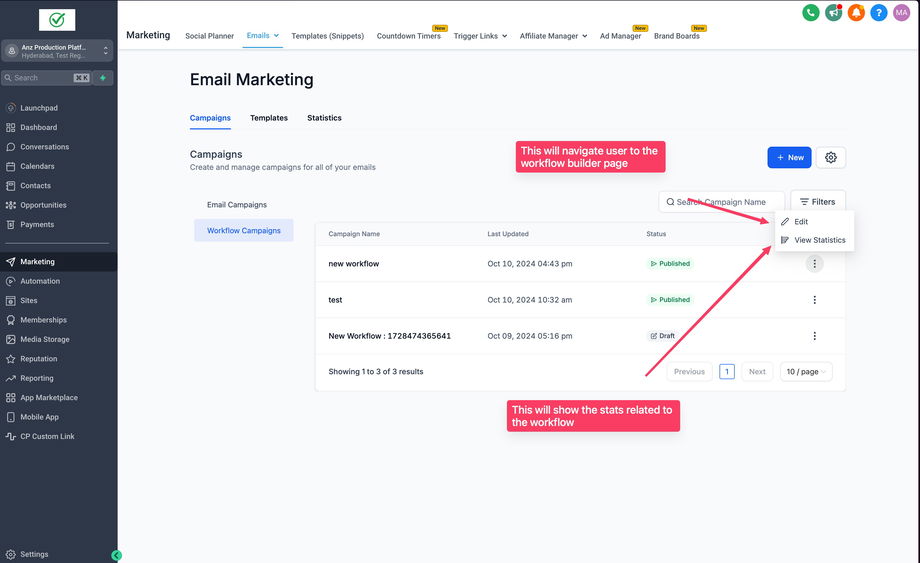Screen dimensions: 920x563
Task: Open Reputation in sidebar
Action: point(39,358)
